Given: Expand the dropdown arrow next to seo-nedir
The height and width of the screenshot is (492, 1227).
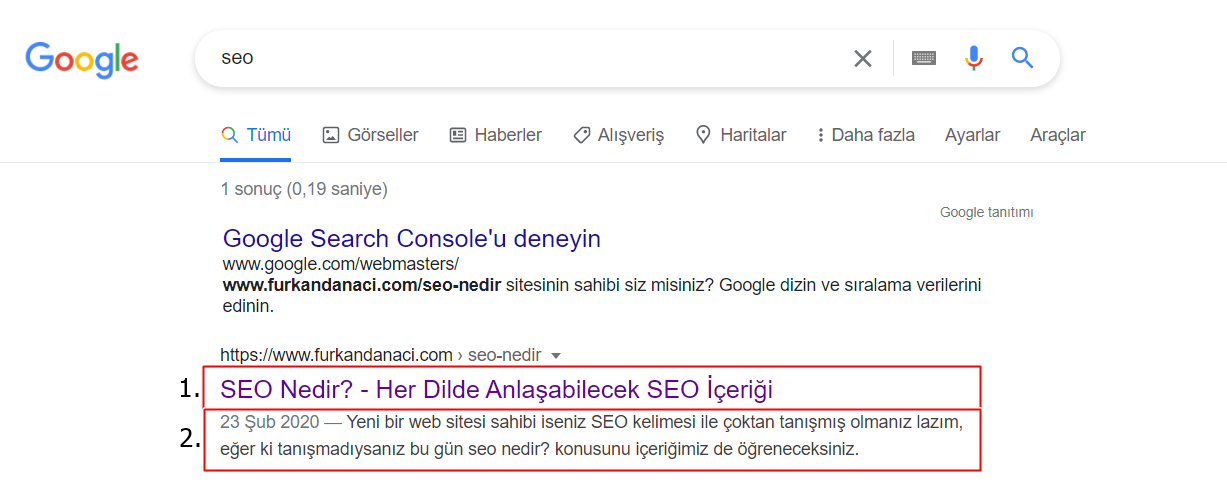Looking at the screenshot, I should (556, 355).
